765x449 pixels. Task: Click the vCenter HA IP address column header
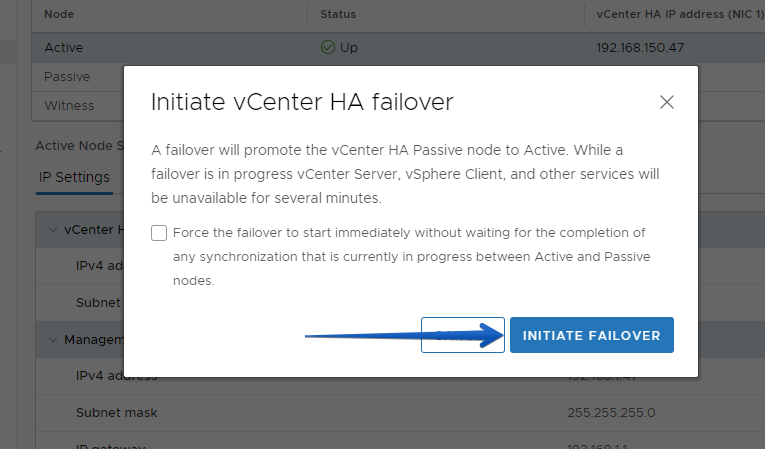[x=680, y=14]
